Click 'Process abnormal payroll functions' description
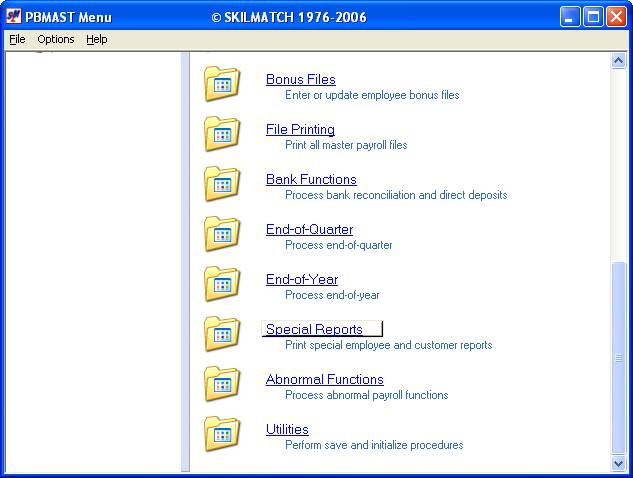This screenshot has width=633, height=478. [367, 395]
